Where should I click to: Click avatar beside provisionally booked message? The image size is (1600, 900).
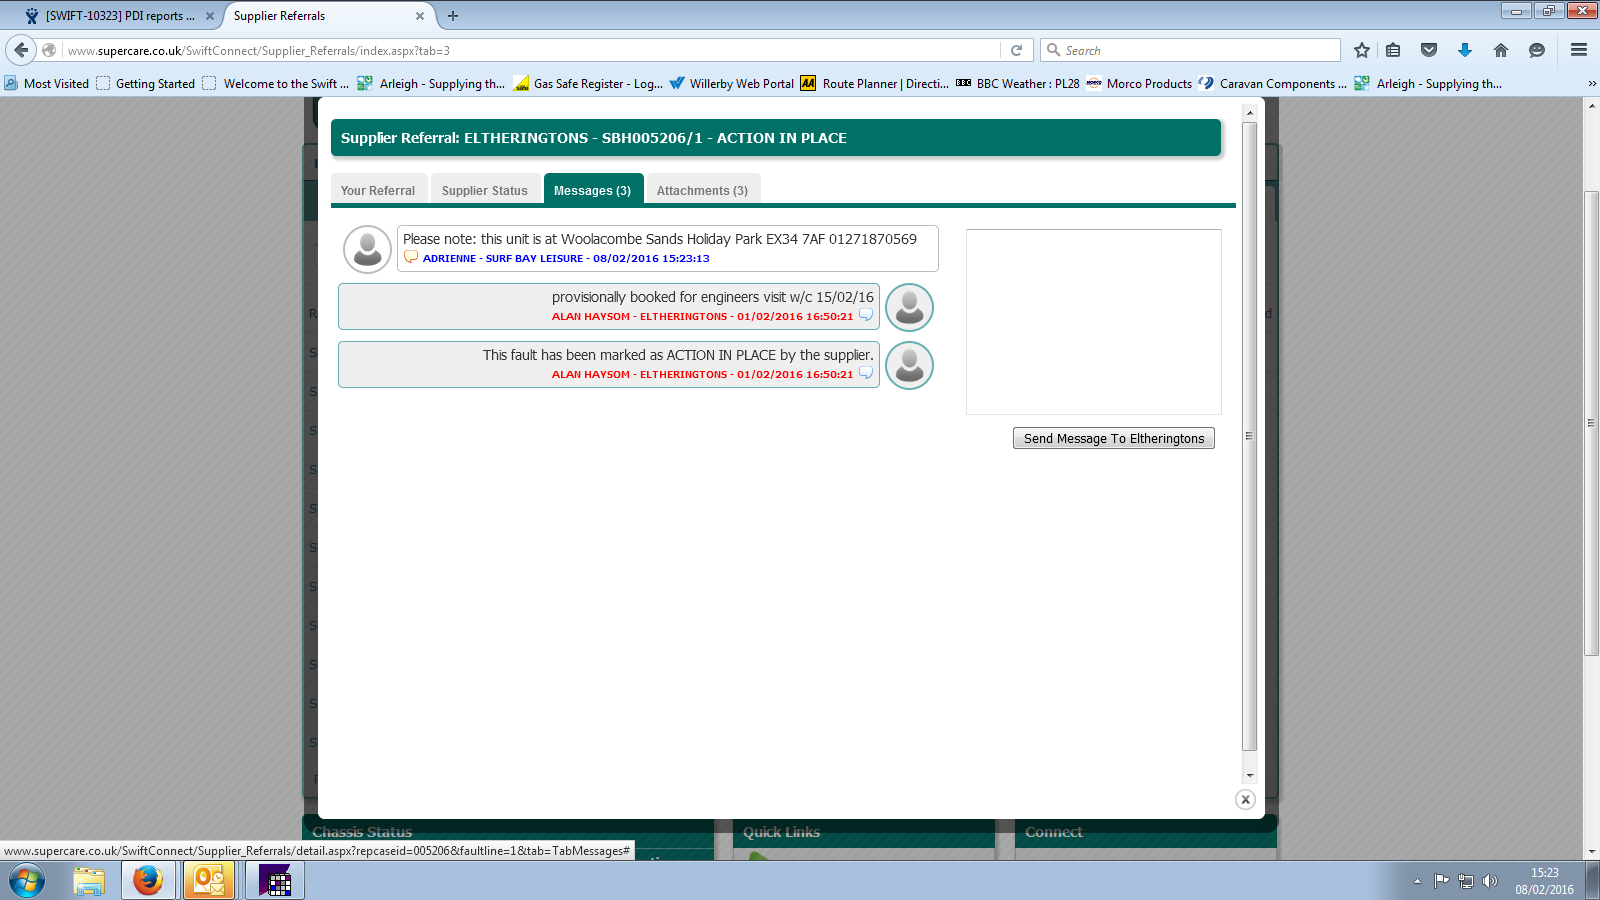click(909, 307)
